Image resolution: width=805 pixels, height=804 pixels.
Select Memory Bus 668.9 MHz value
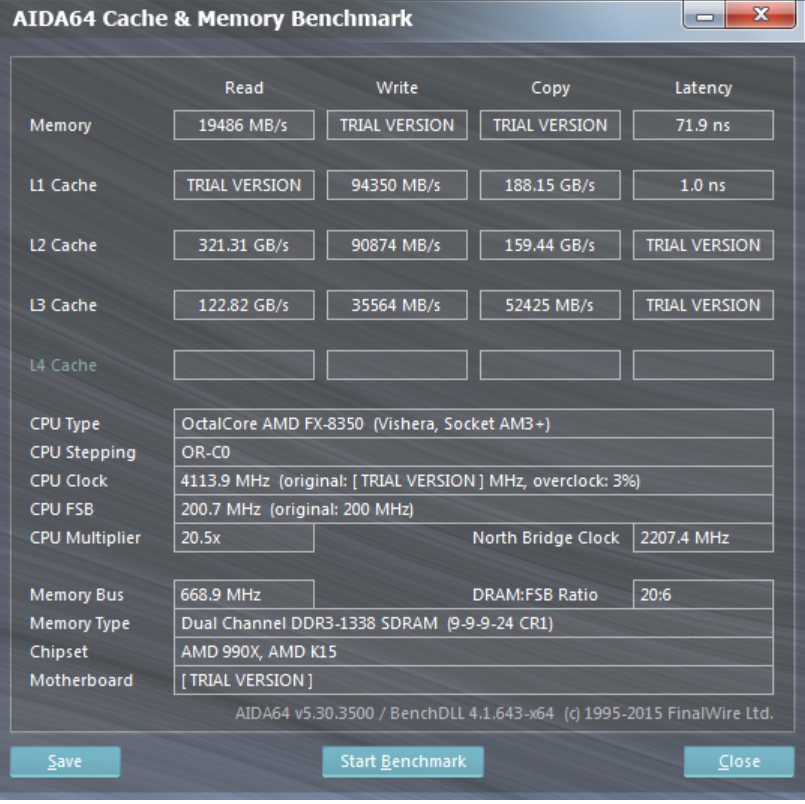pos(244,595)
